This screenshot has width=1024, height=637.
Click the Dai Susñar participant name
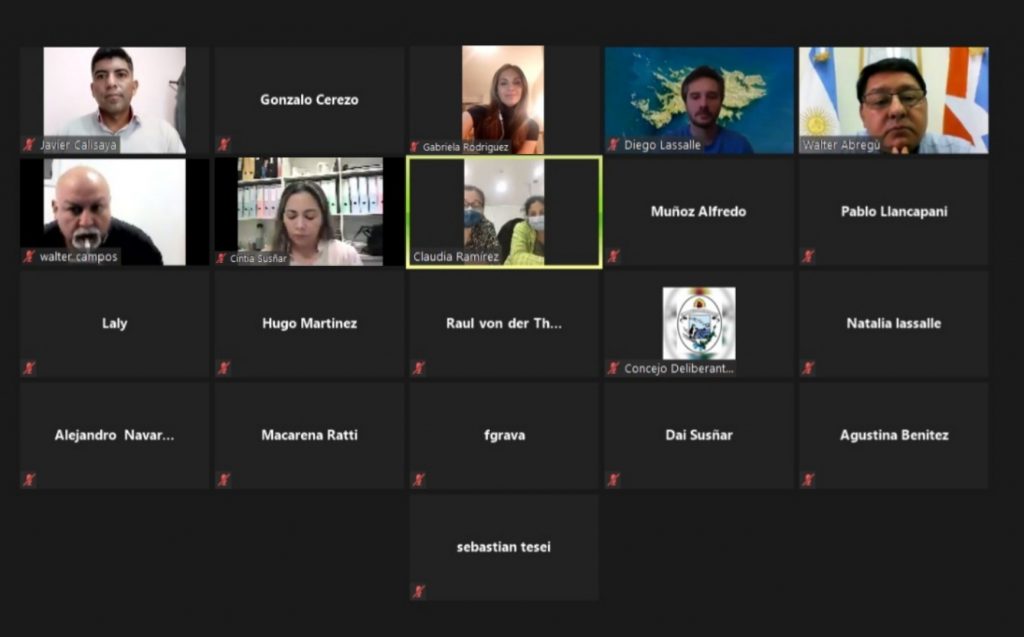[699, 435]
